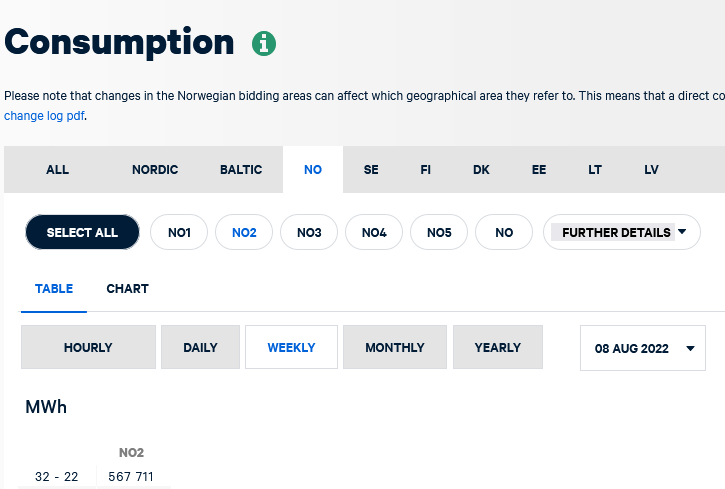This screenshot has width=725, height=489.
Task: Switch to the CHART view tab
Action: coord(128,289)
